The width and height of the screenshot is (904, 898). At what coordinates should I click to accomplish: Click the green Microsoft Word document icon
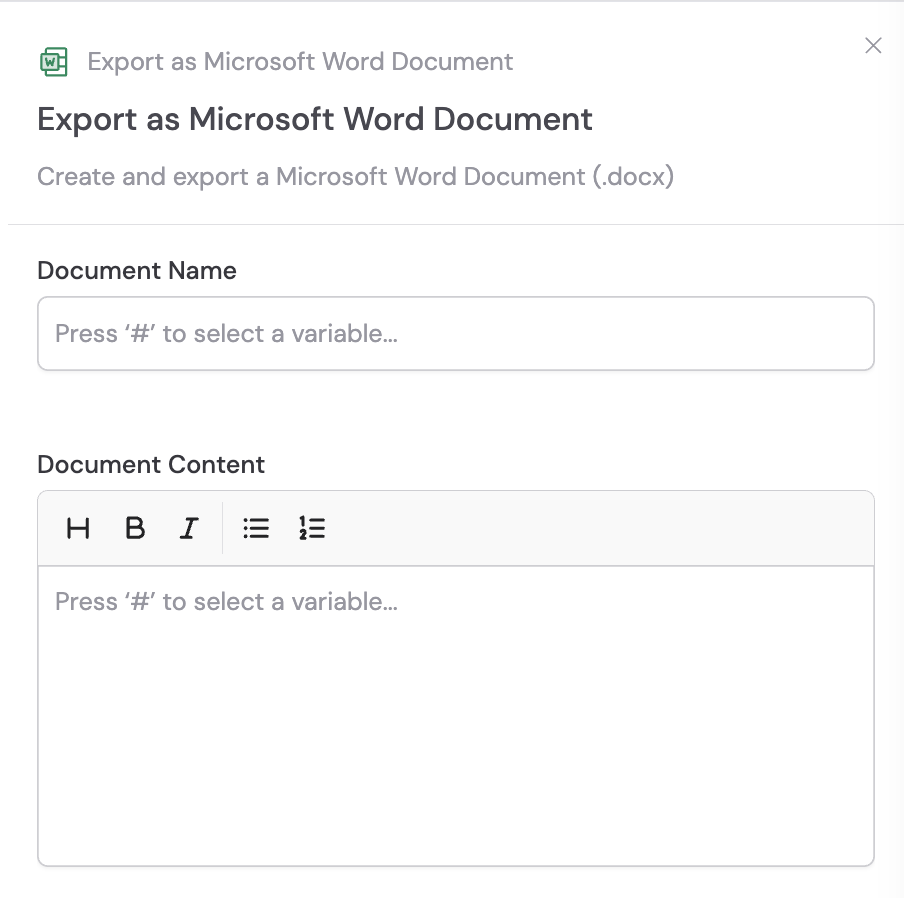point(53,61)
